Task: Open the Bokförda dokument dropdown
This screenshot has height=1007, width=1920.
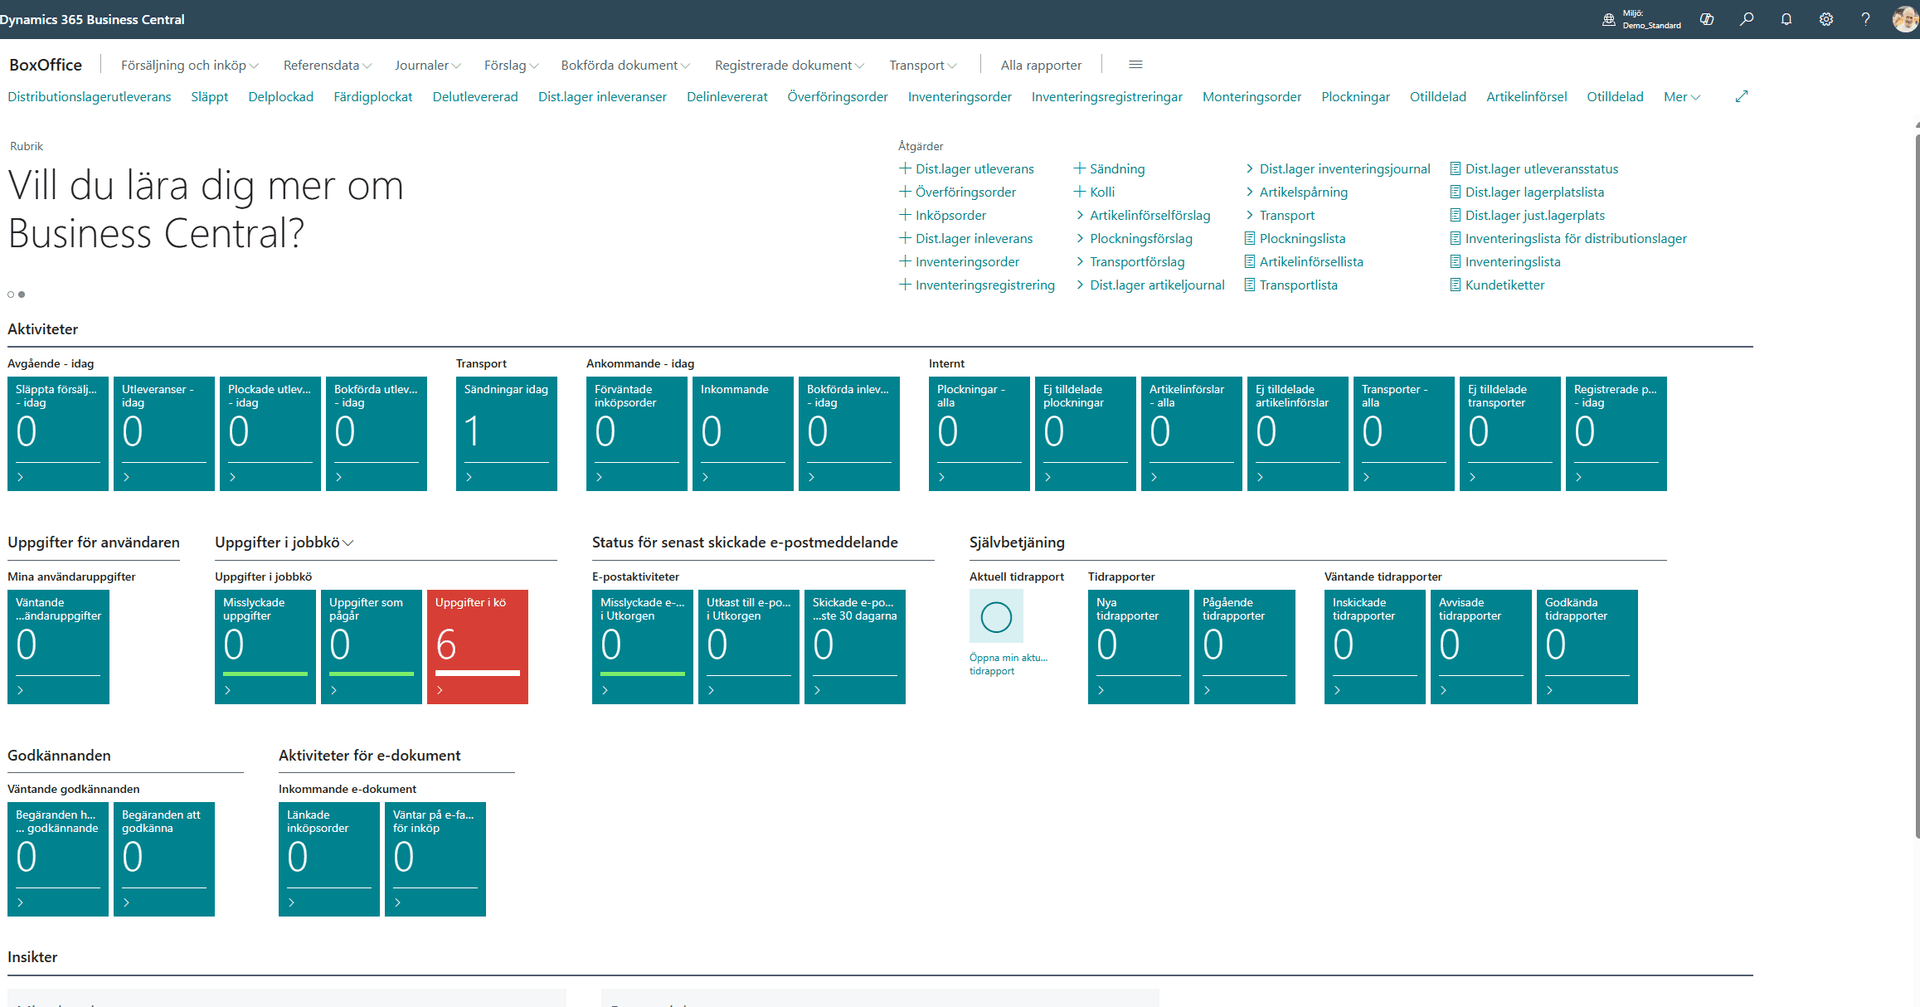Action: click(626, 65)
